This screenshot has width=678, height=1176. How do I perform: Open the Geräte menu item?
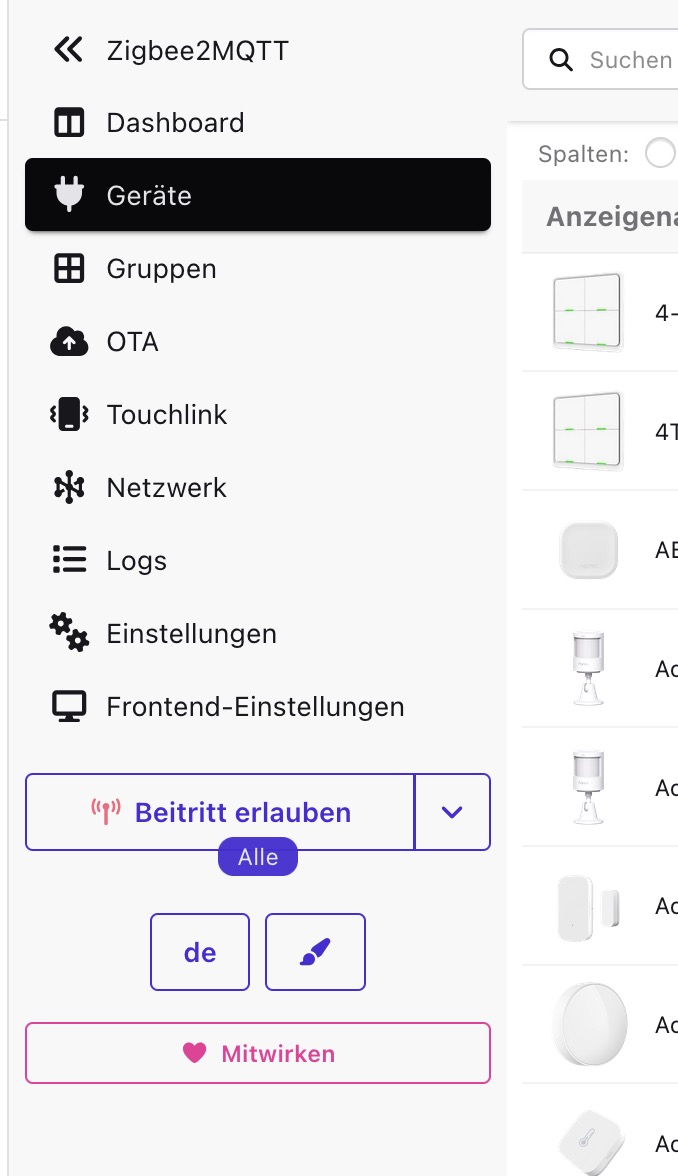(258, 195)
